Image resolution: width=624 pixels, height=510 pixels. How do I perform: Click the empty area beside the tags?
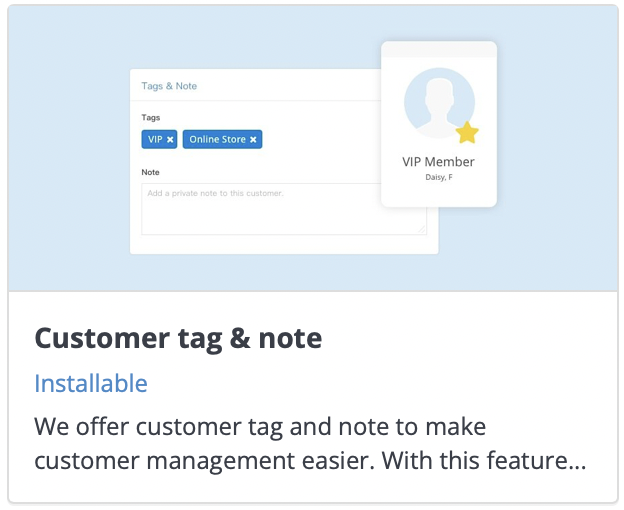point(320,139)
